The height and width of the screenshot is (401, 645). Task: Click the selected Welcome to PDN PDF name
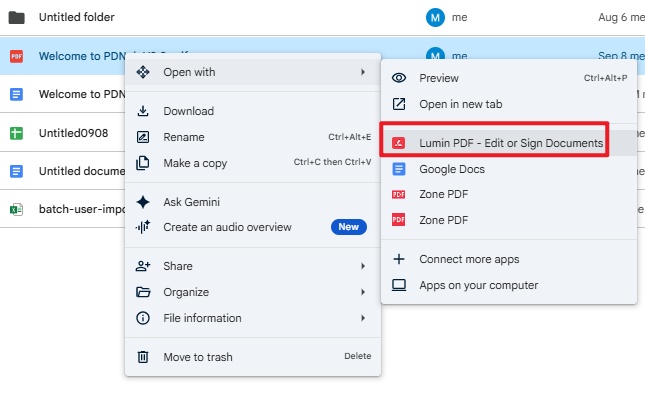coord(82,56)
